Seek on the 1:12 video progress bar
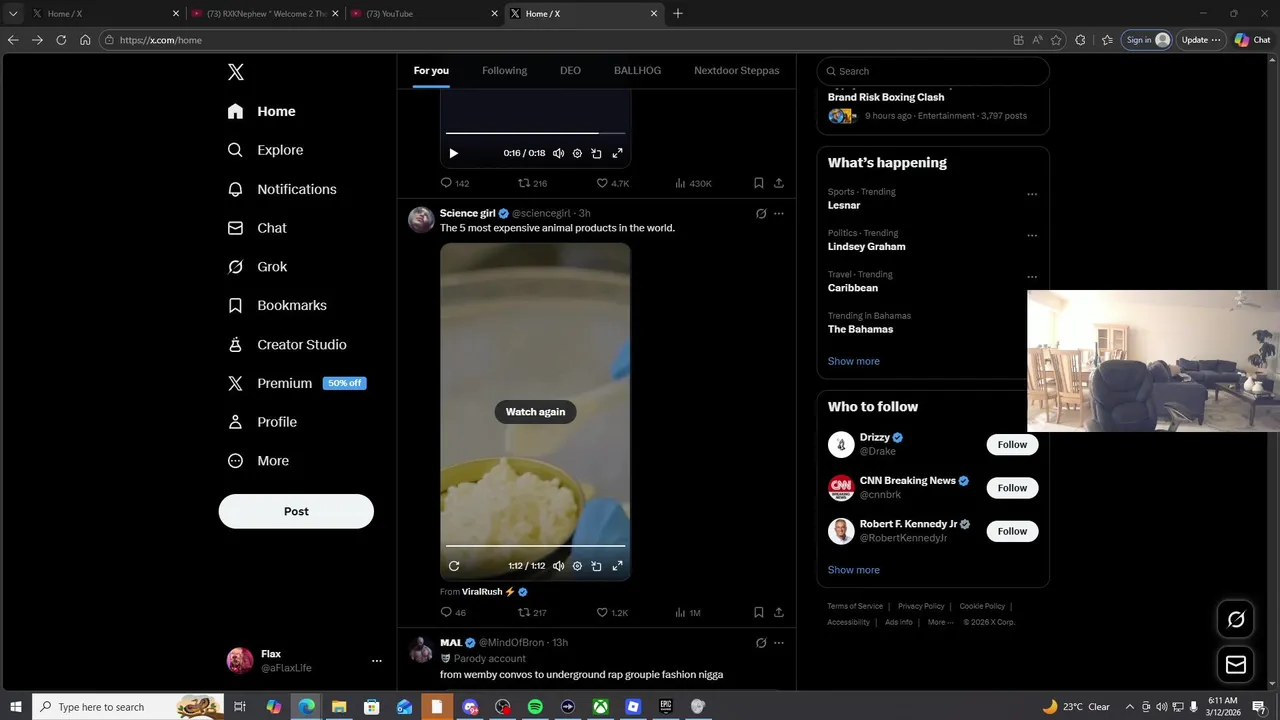The height and width of the screenshot is (720, 1280). point(535,546)
